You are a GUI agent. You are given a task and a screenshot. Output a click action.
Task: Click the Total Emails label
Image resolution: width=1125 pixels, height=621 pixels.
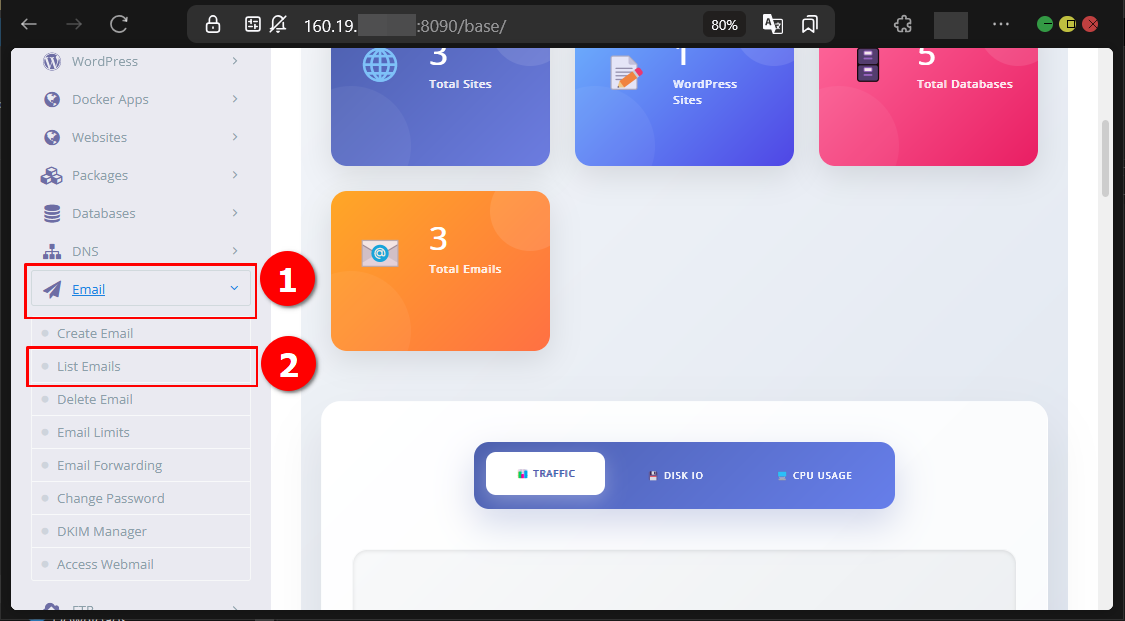pos(465,269)
